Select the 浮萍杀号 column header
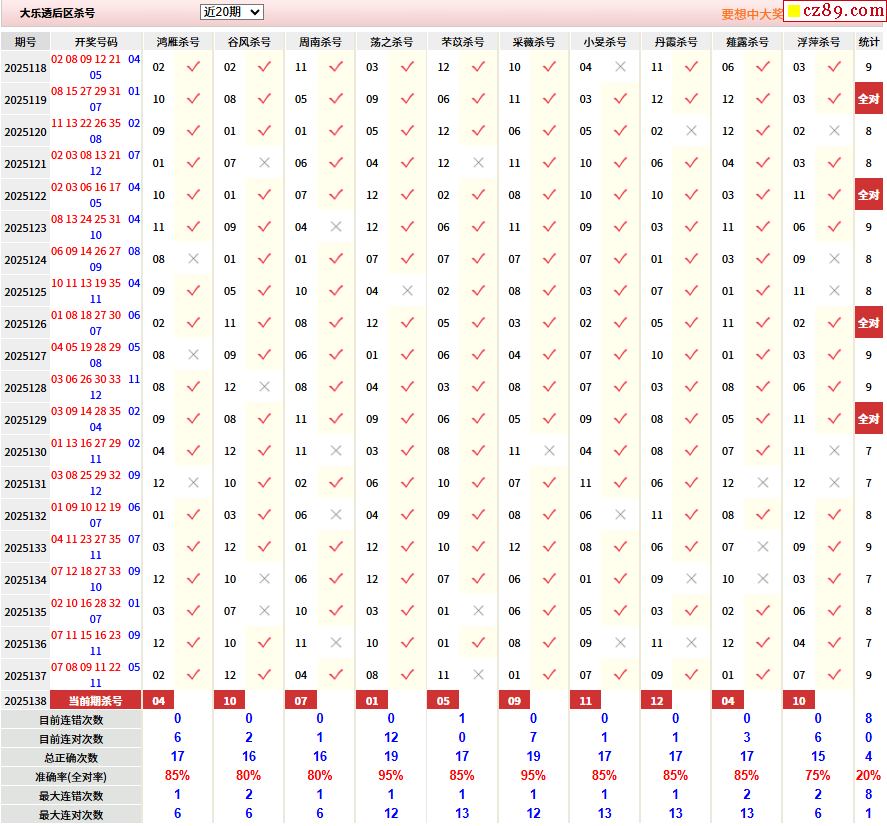 pyautogui.click(x=818, y=42)
